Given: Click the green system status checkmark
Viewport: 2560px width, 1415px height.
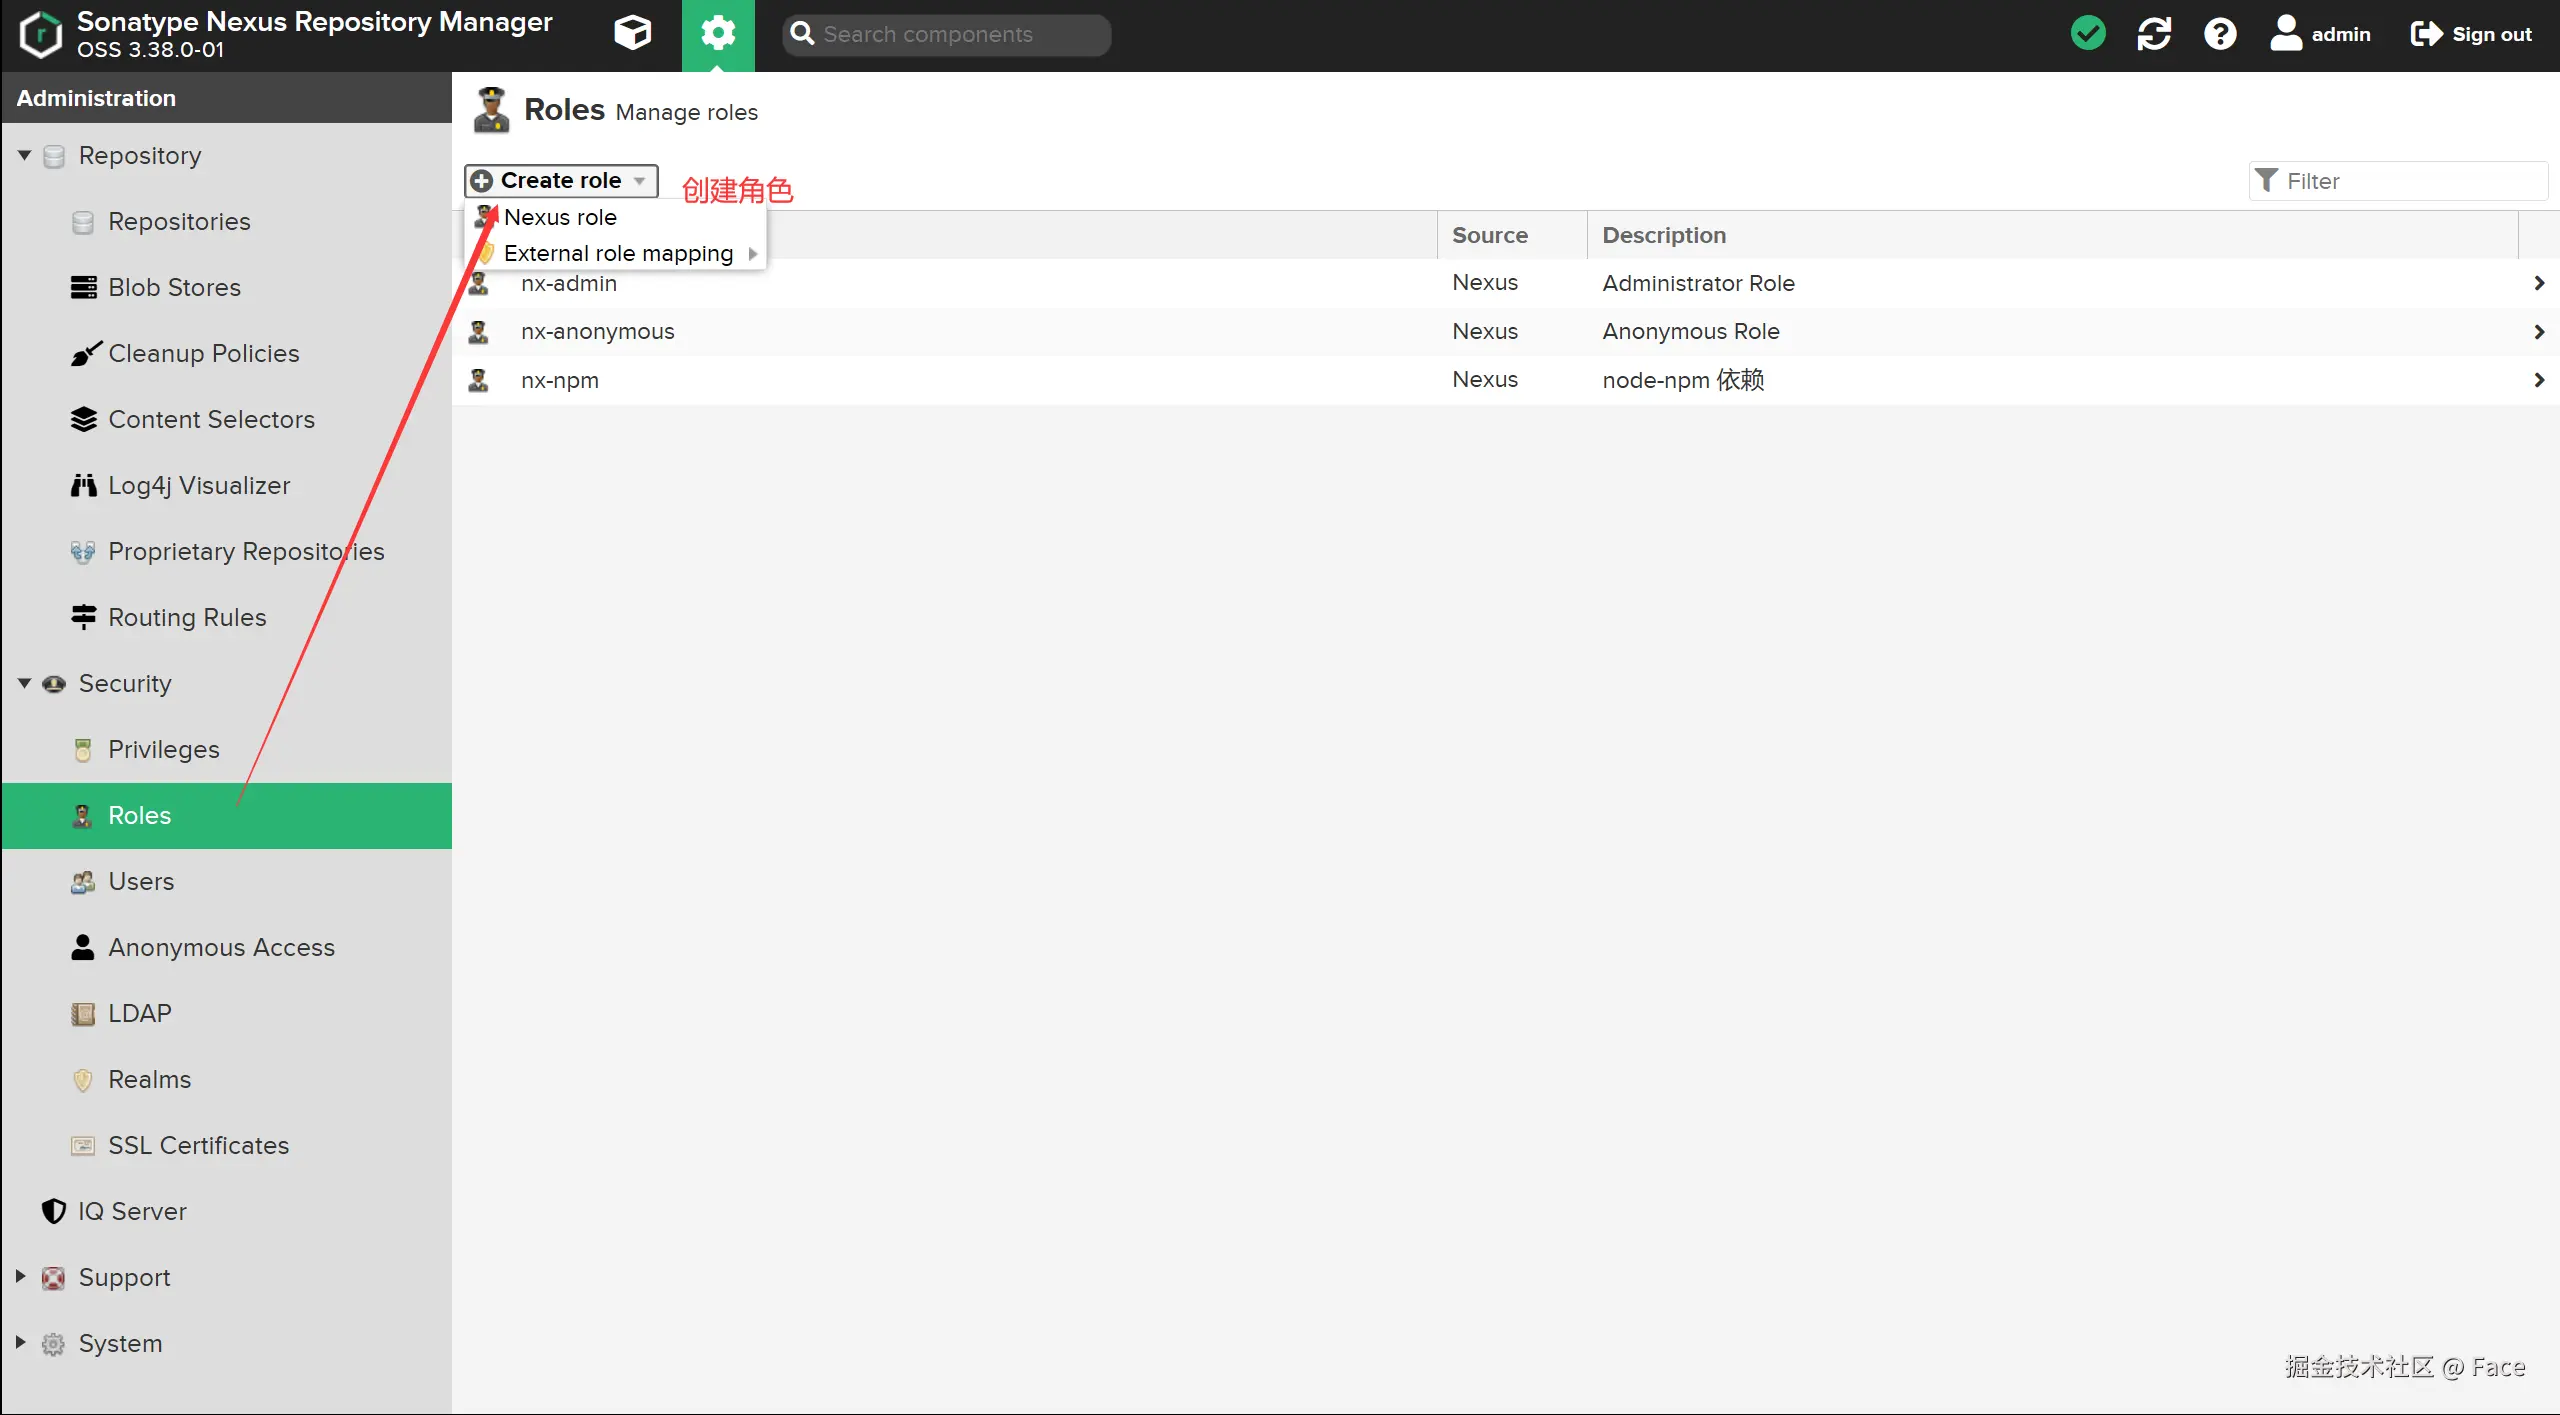Looking at the screenshot, I should pyautogui.click(x=2087, y=34).
